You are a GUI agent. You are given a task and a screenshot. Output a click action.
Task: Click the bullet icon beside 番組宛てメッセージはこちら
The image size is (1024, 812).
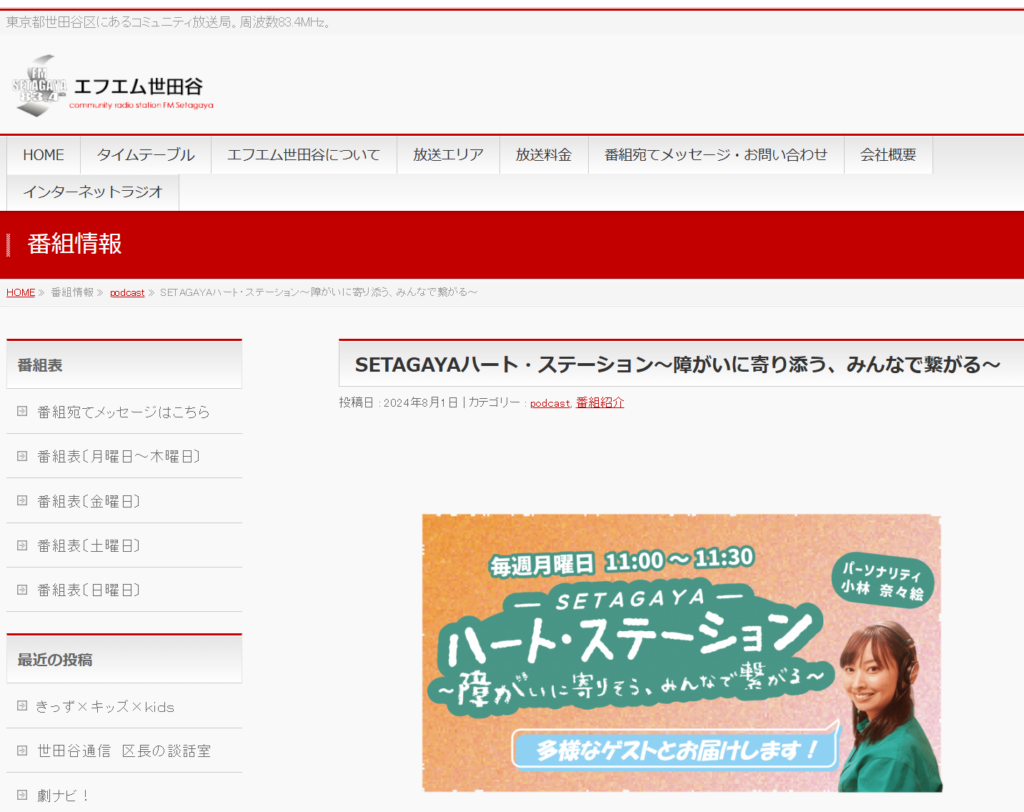click(22, 411)
